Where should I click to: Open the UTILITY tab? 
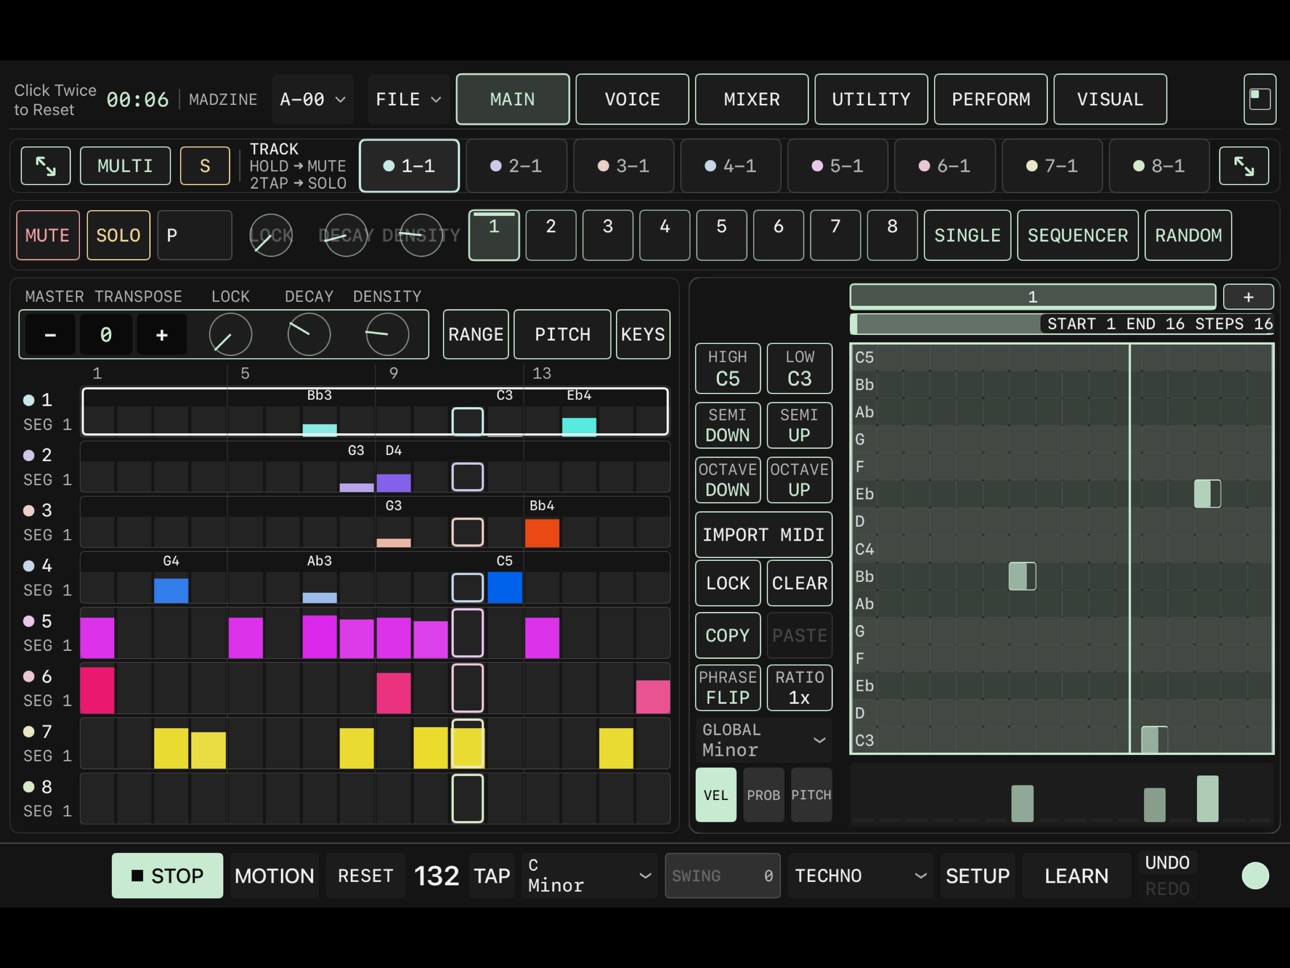click(x=871, y=99)
